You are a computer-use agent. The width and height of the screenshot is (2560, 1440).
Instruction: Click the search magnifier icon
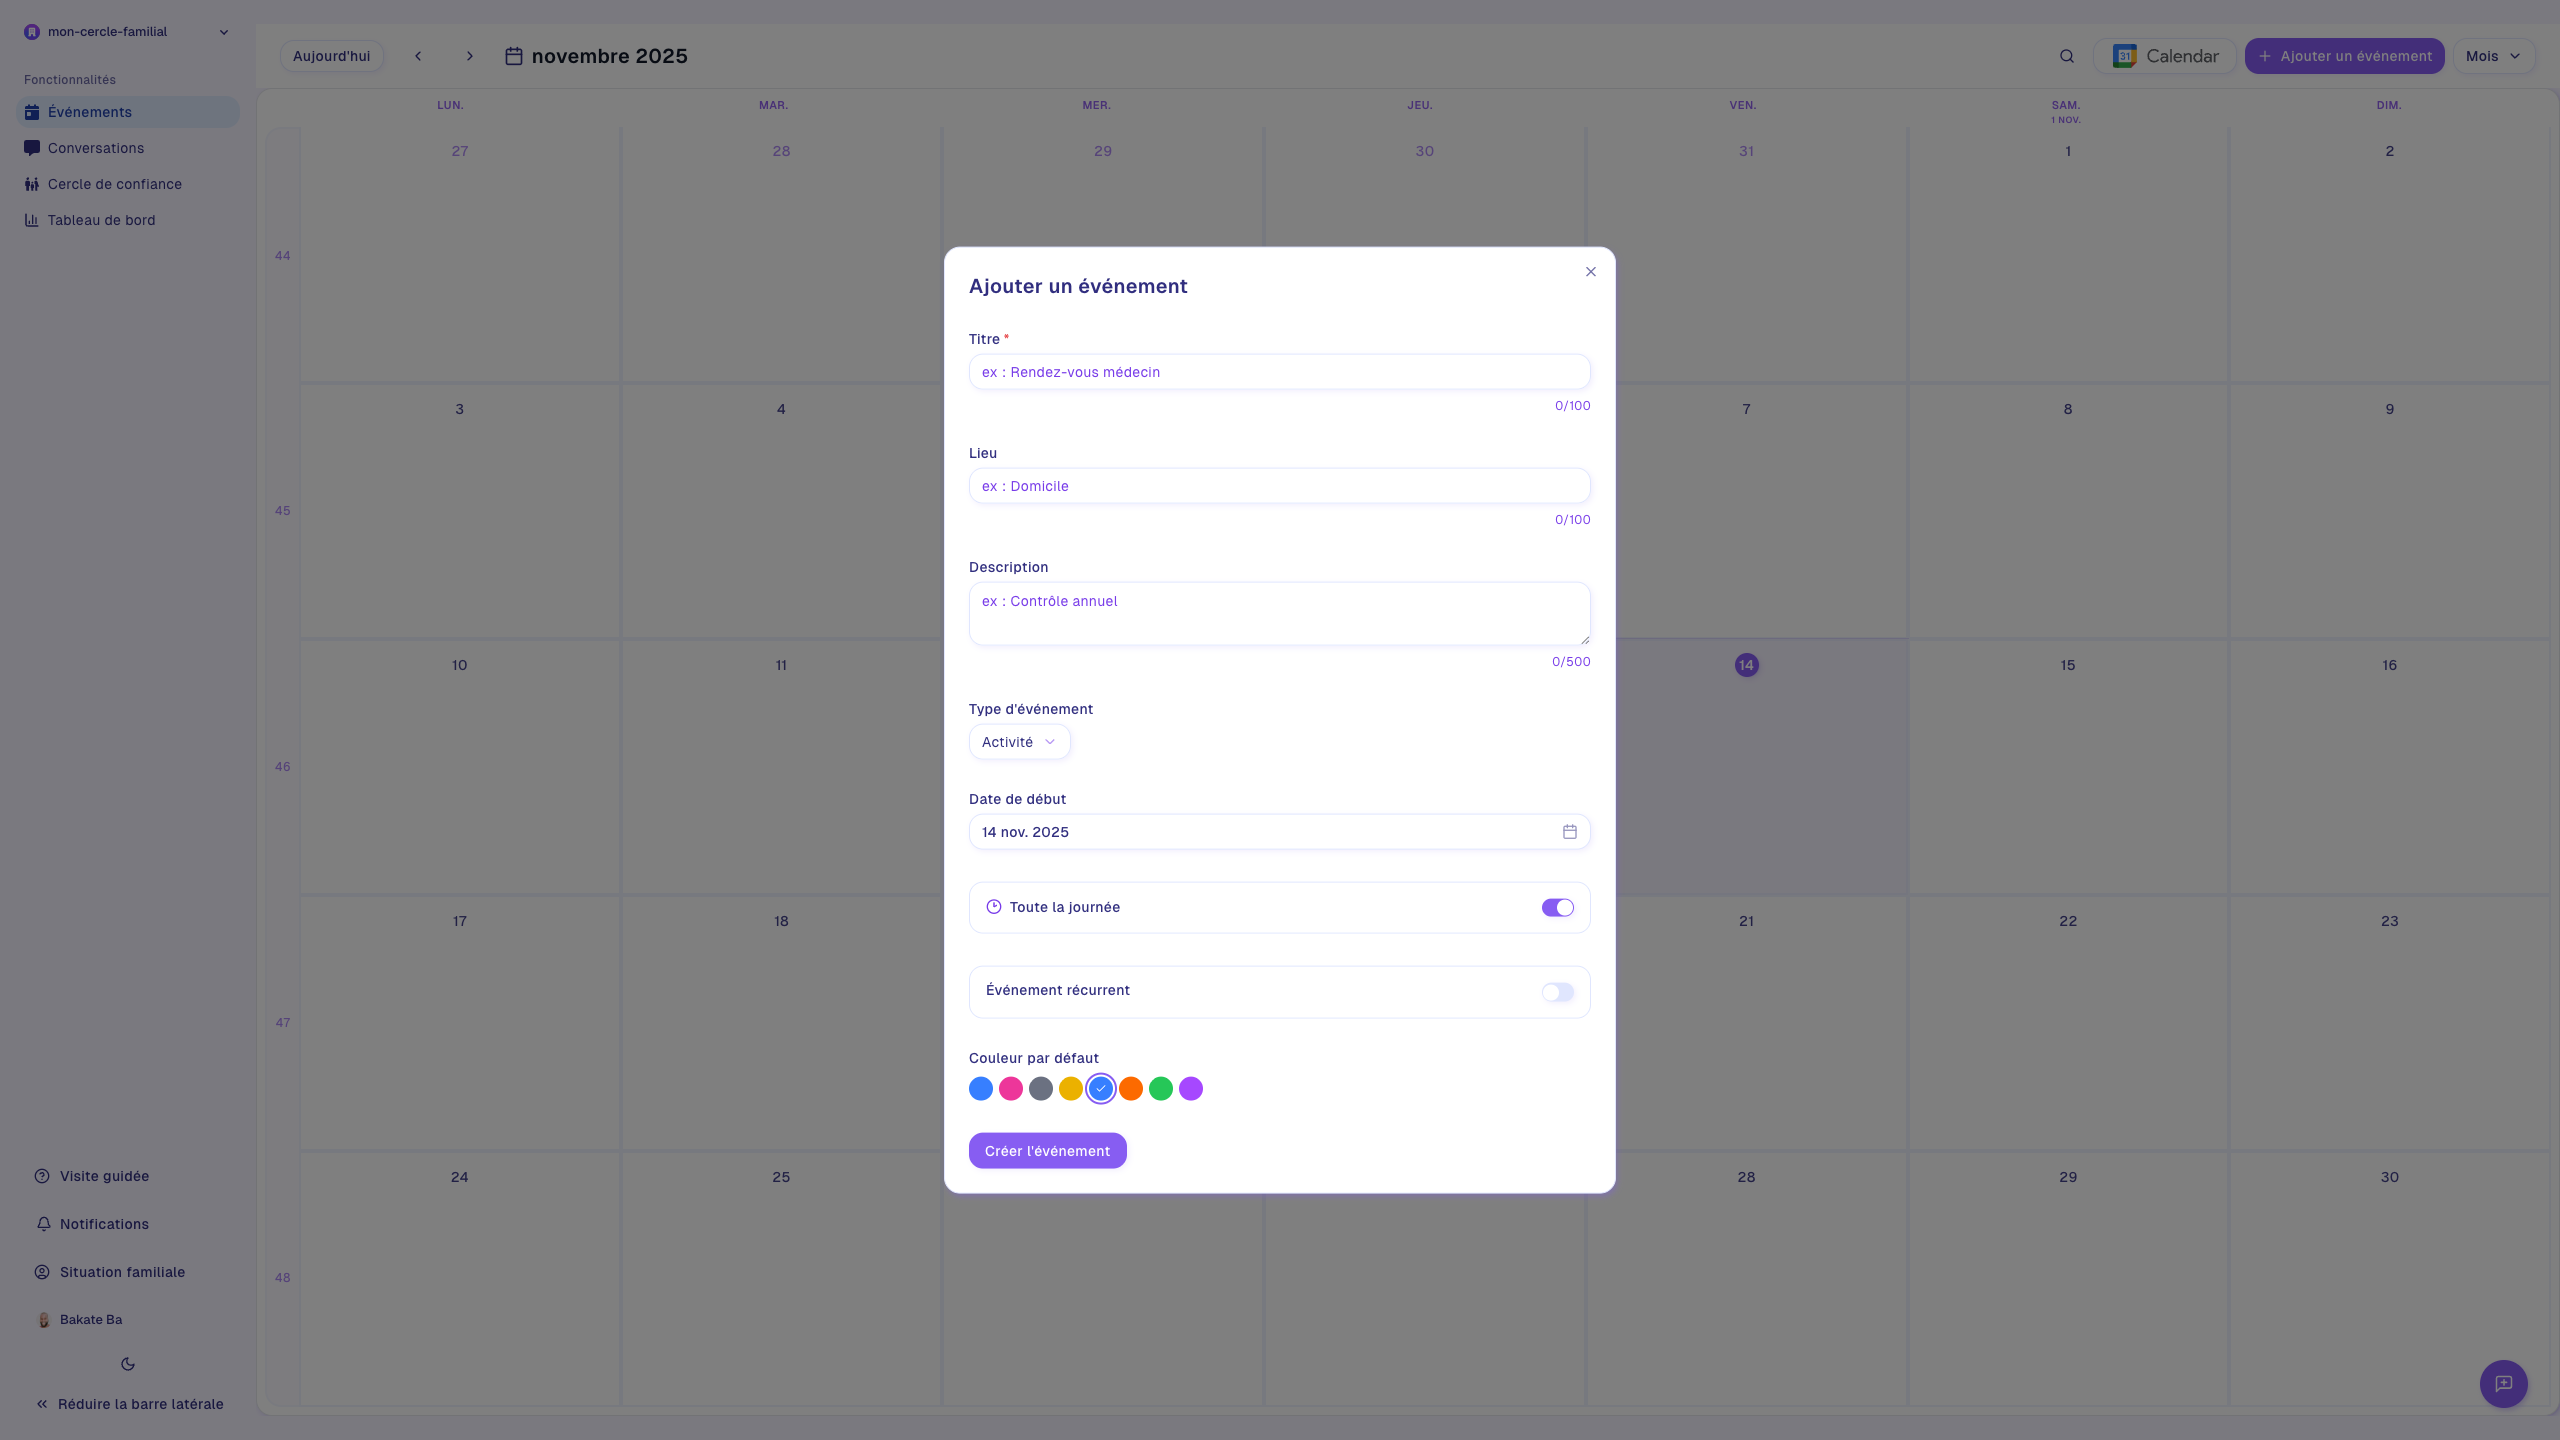click(x=2066, y=56)
